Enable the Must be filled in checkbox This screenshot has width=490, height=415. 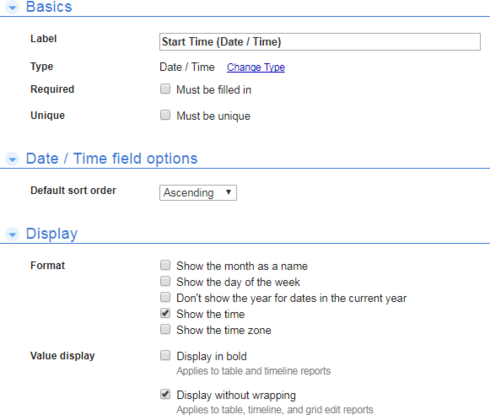pos(165,89)
